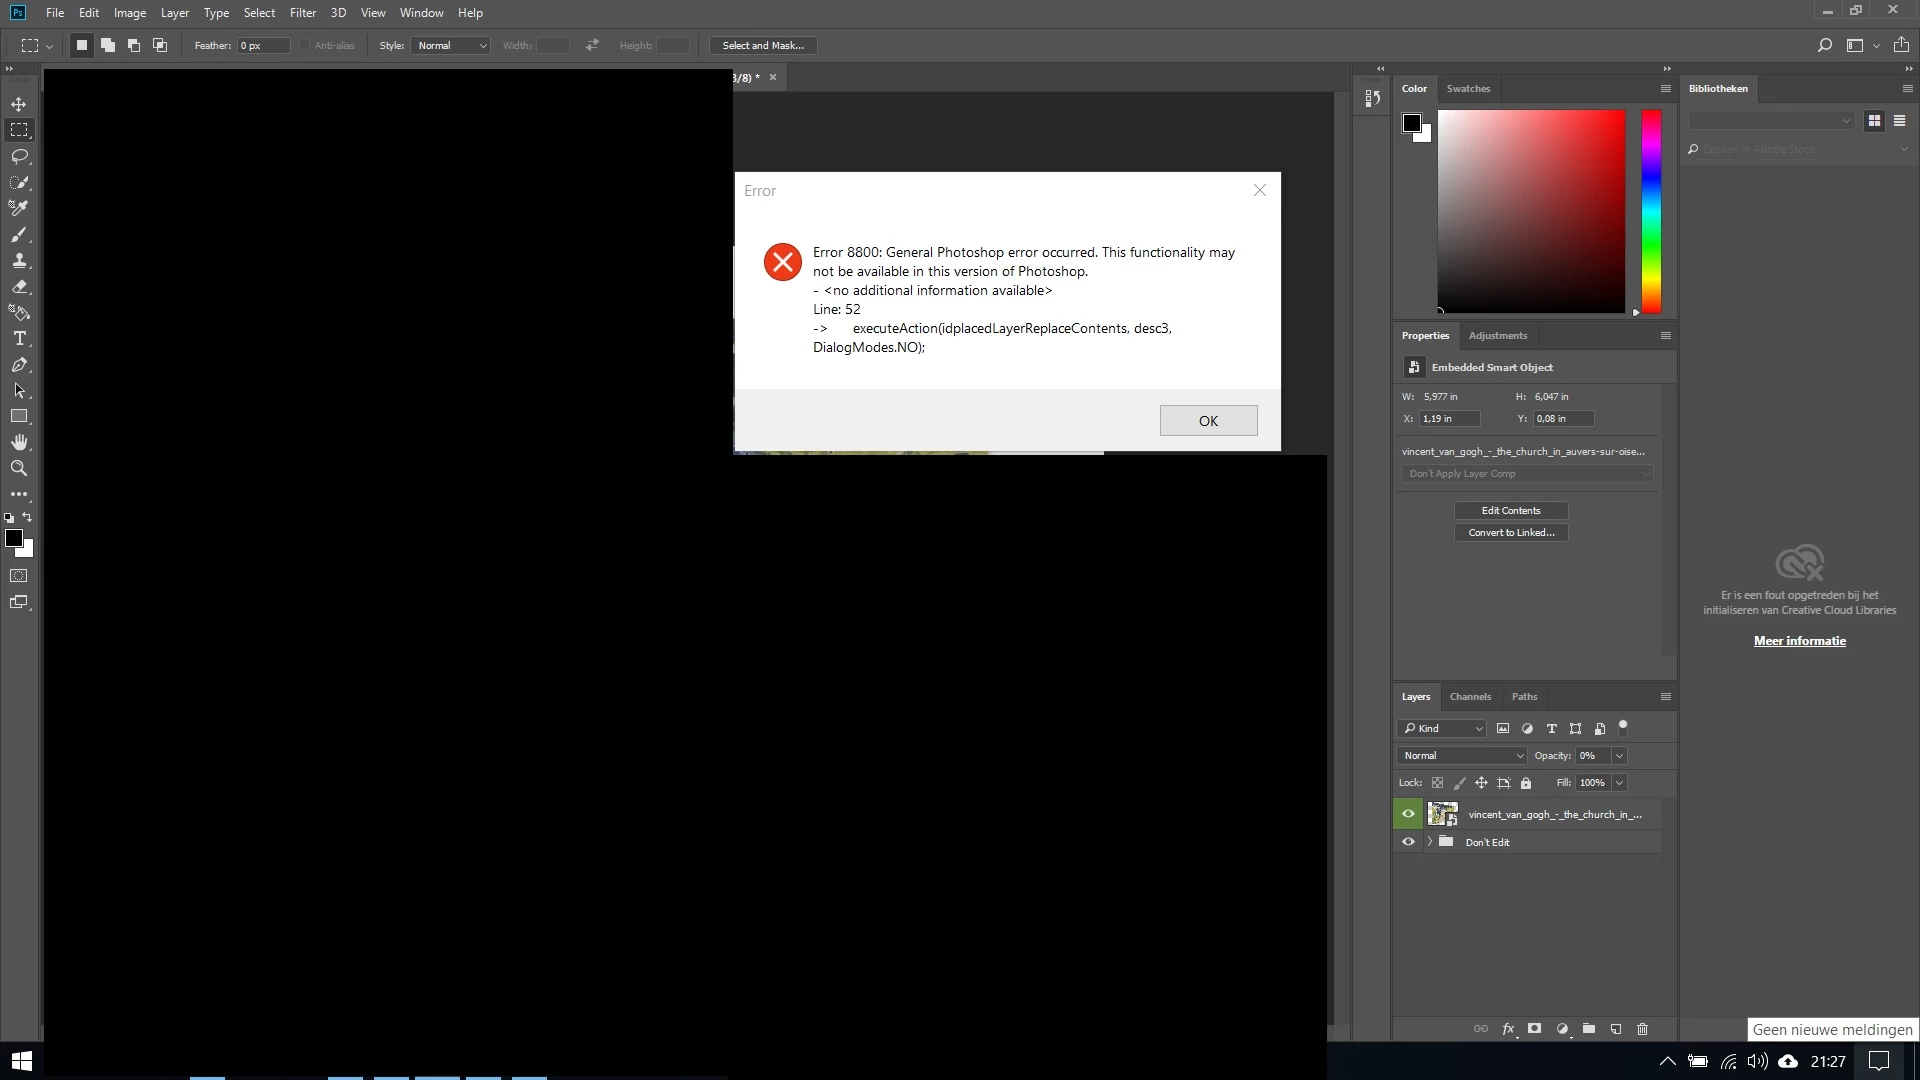The image size is (1920, 1080).
Task: Open the layer blend mode Normal dropdown
Action: pyautogui.click(x=1462, y=756)
